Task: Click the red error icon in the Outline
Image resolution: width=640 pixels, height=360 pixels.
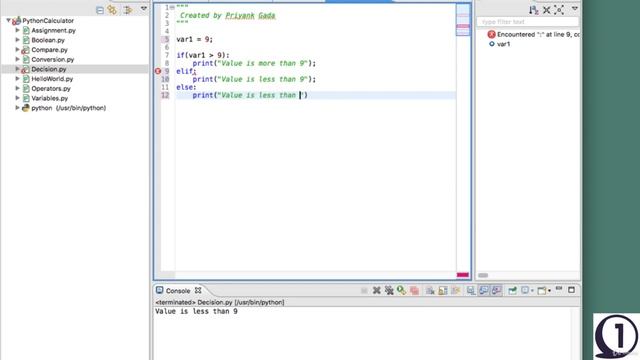Action: pyautogui.click(x=491, y=34)
